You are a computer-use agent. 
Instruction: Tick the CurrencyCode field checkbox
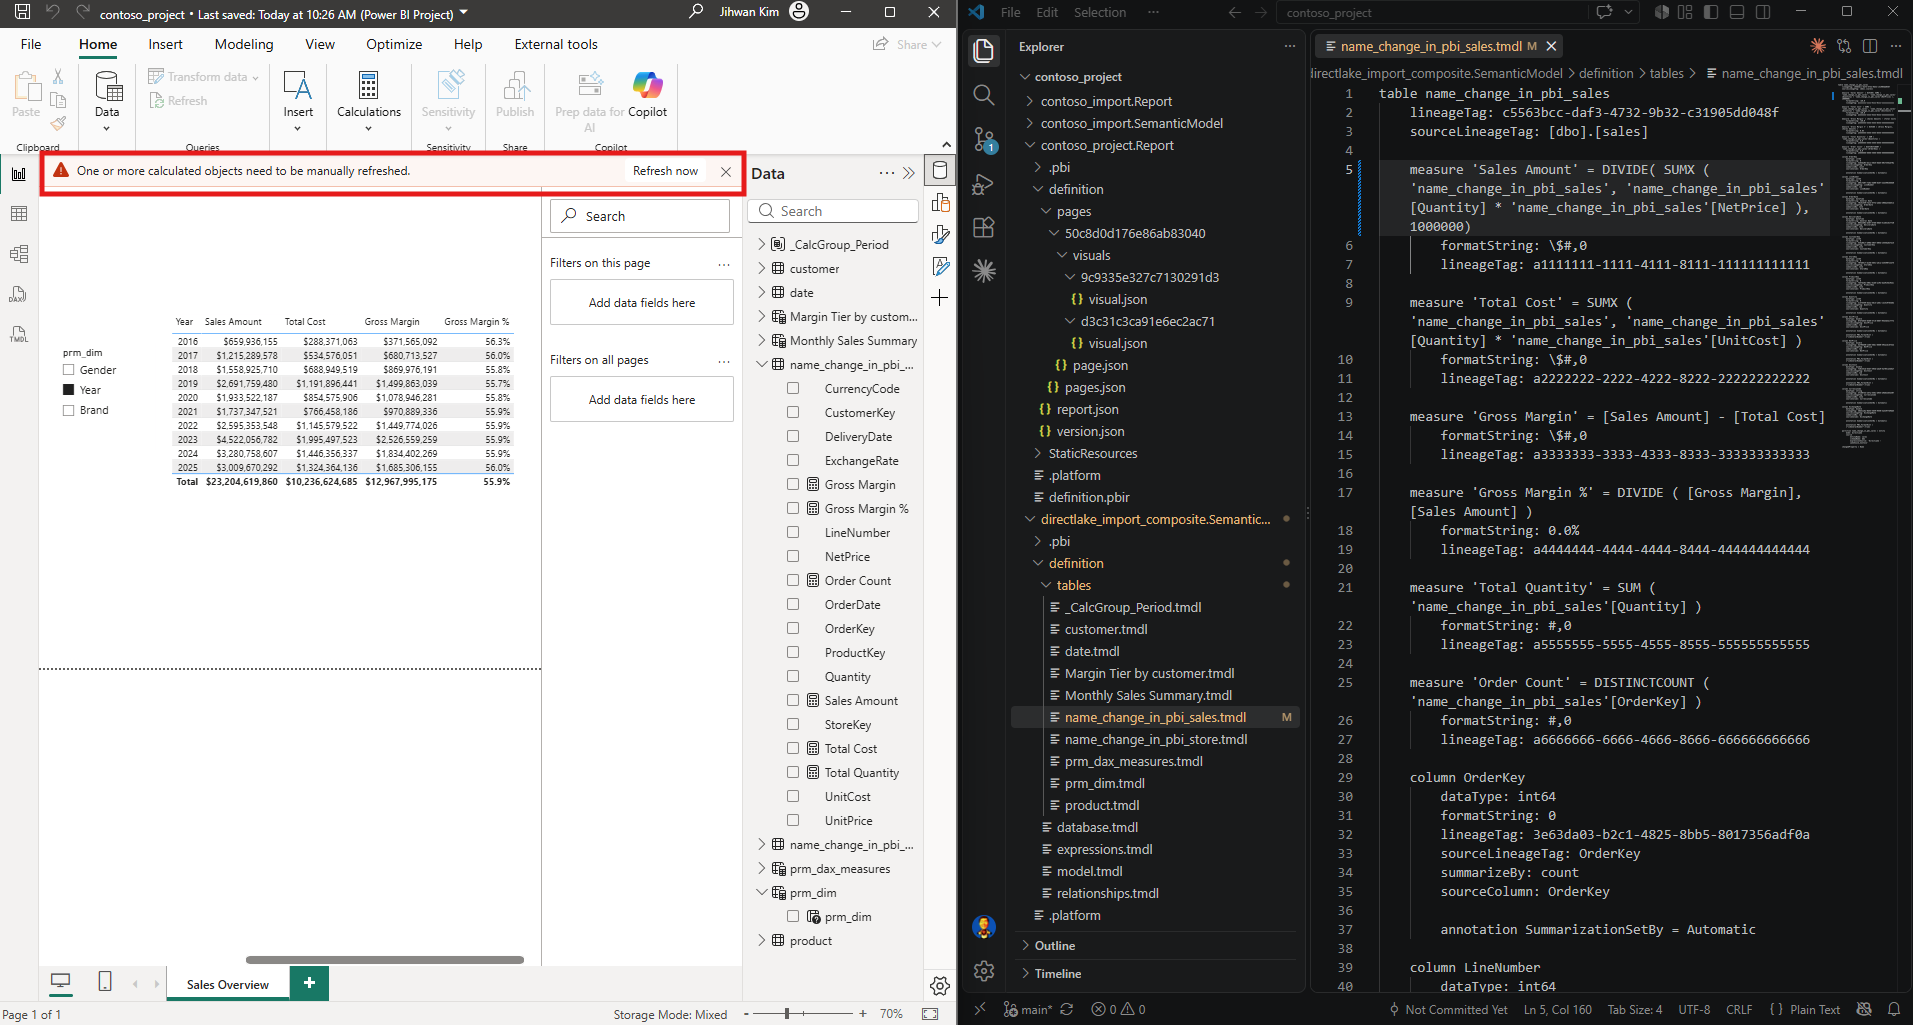(x=793, y=388)
